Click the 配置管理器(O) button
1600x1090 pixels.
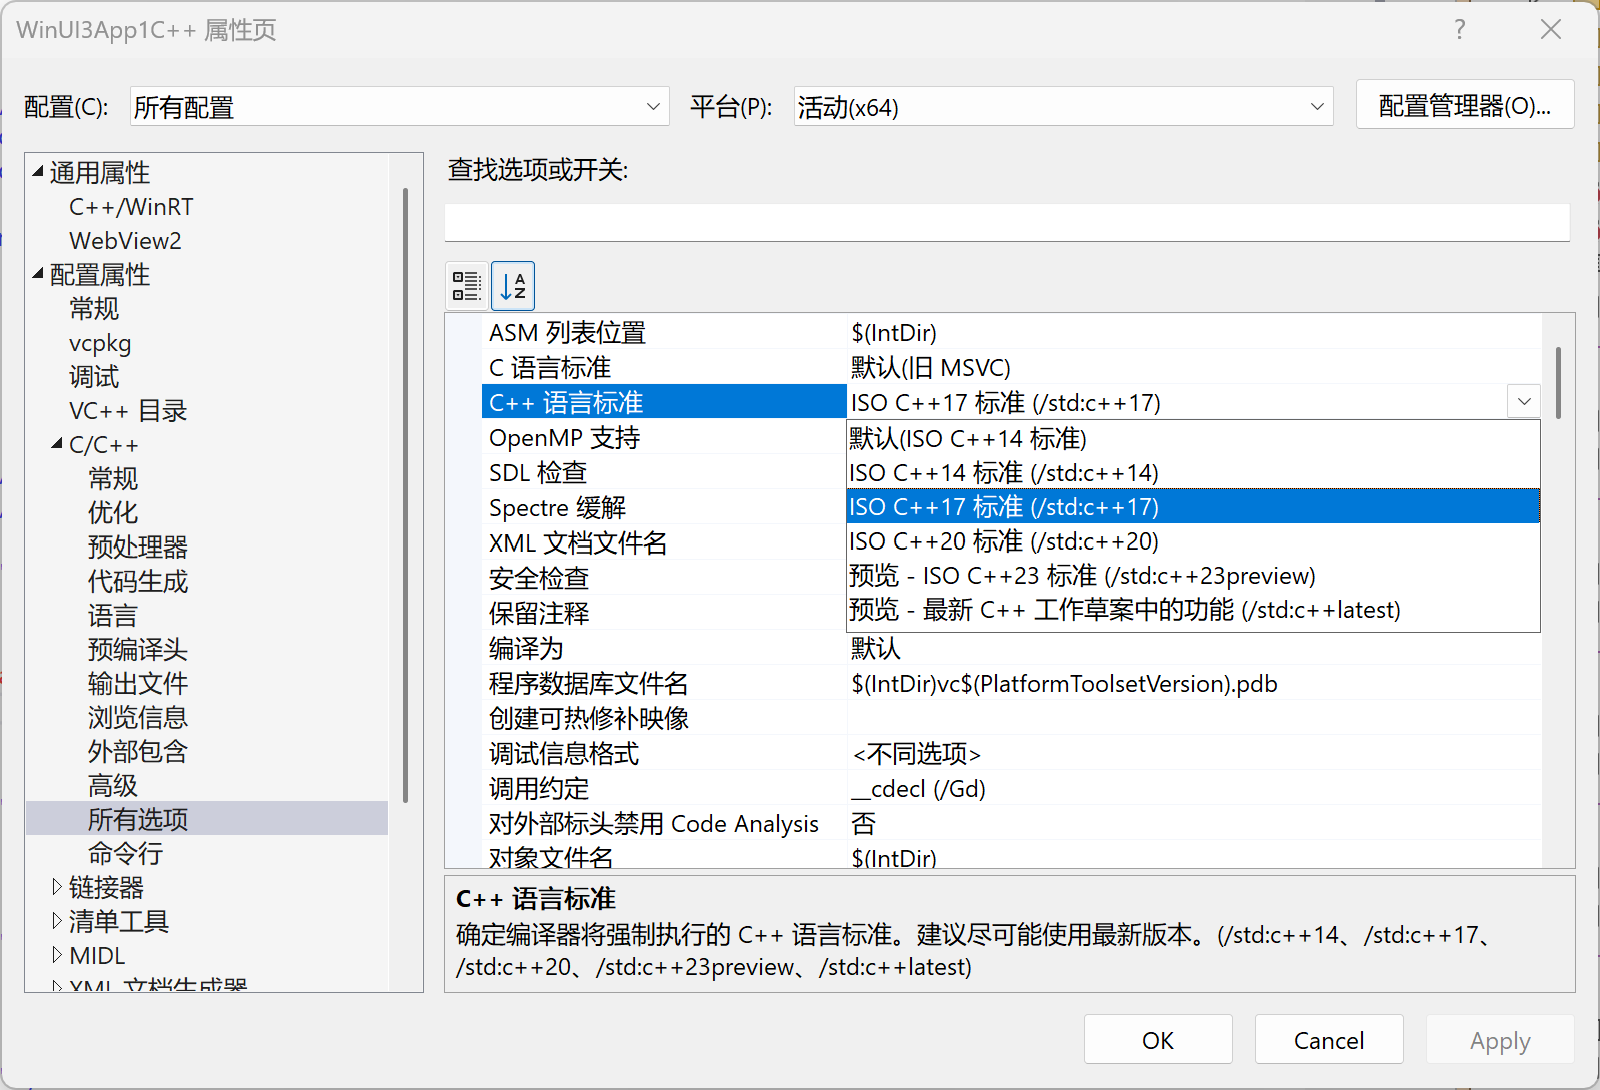tap(1464, 104)
